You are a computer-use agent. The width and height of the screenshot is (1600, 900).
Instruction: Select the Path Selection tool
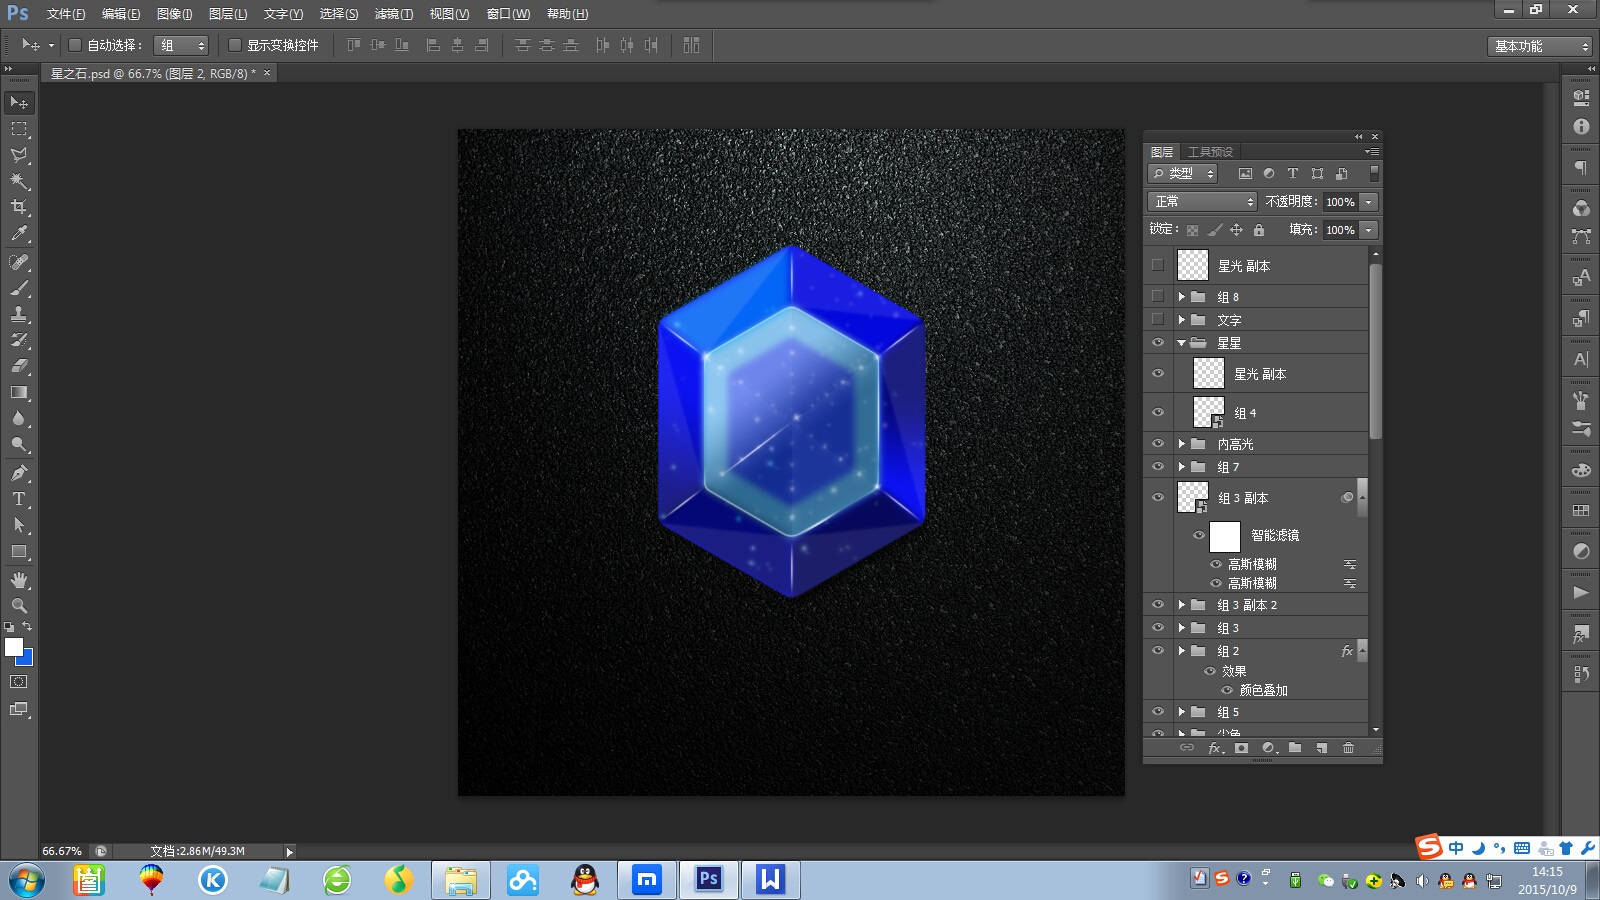click(19, 525)
